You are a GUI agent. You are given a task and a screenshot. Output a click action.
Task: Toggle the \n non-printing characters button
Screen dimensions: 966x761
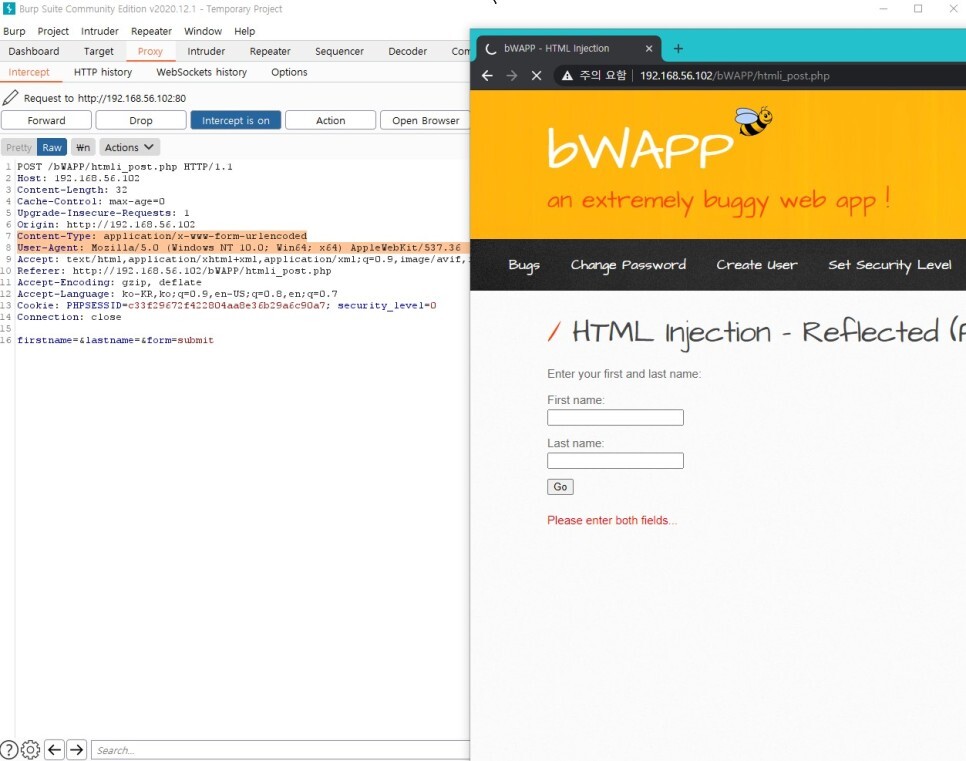tap(83, 147)
